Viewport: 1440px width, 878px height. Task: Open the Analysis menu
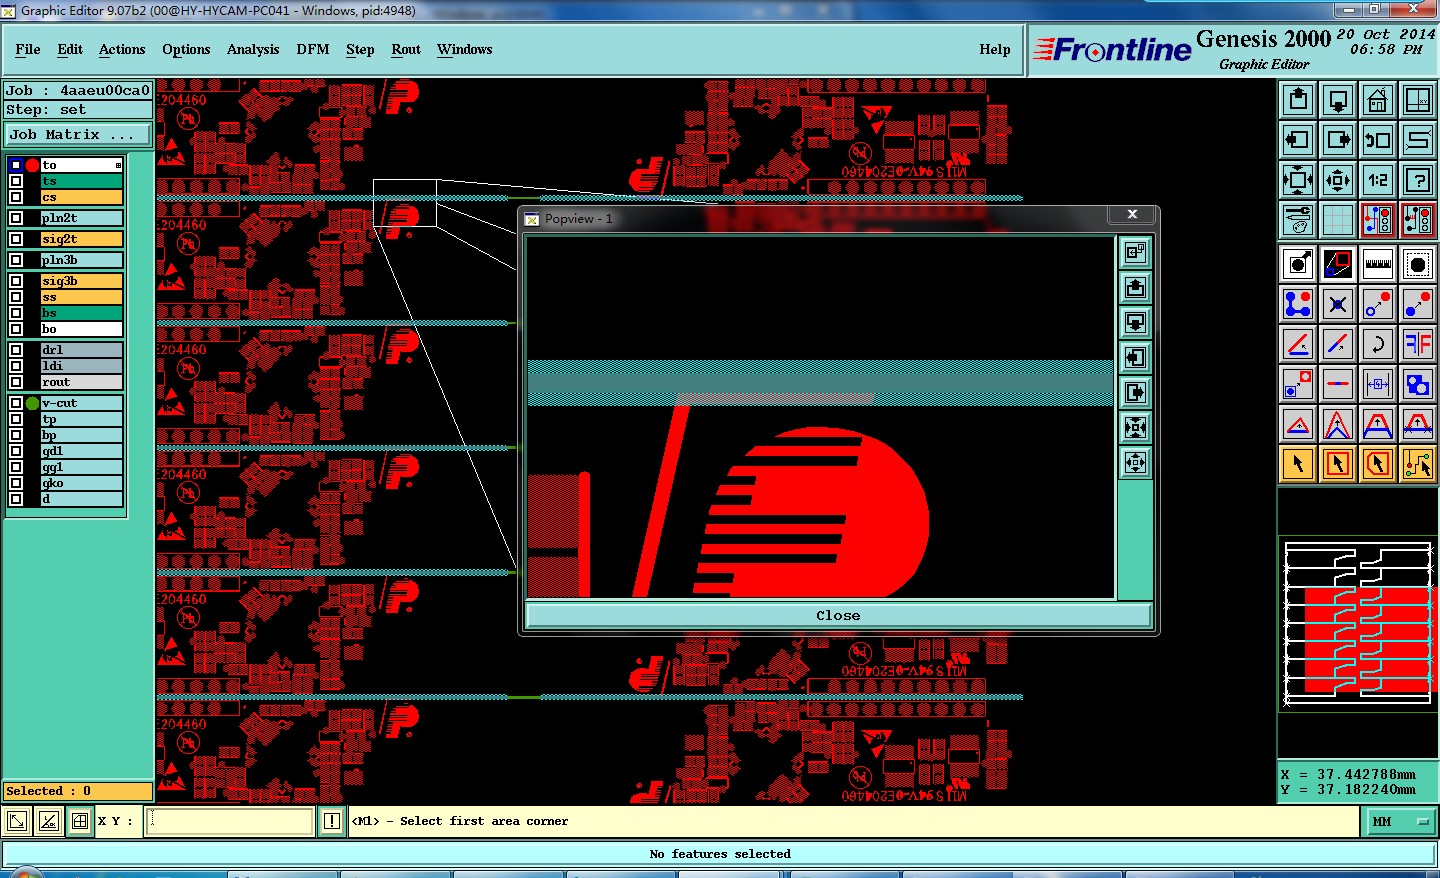point(253,49)
